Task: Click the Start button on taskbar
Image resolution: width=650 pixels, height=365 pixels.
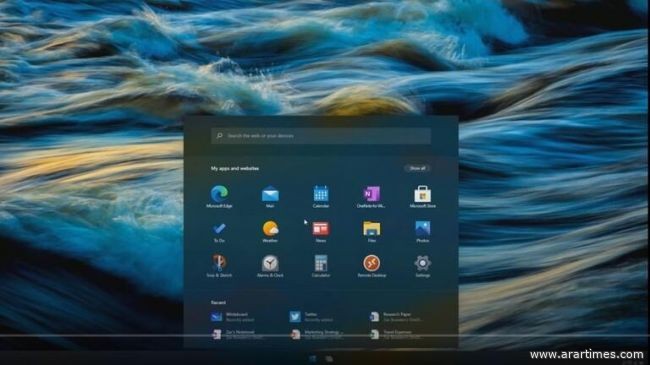Action: [313, 359]
